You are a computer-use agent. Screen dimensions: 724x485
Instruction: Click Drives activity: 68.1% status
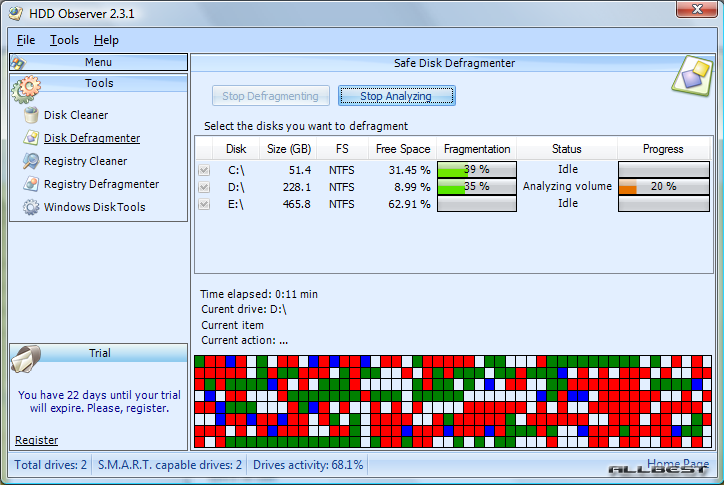(x=308, y=465)
